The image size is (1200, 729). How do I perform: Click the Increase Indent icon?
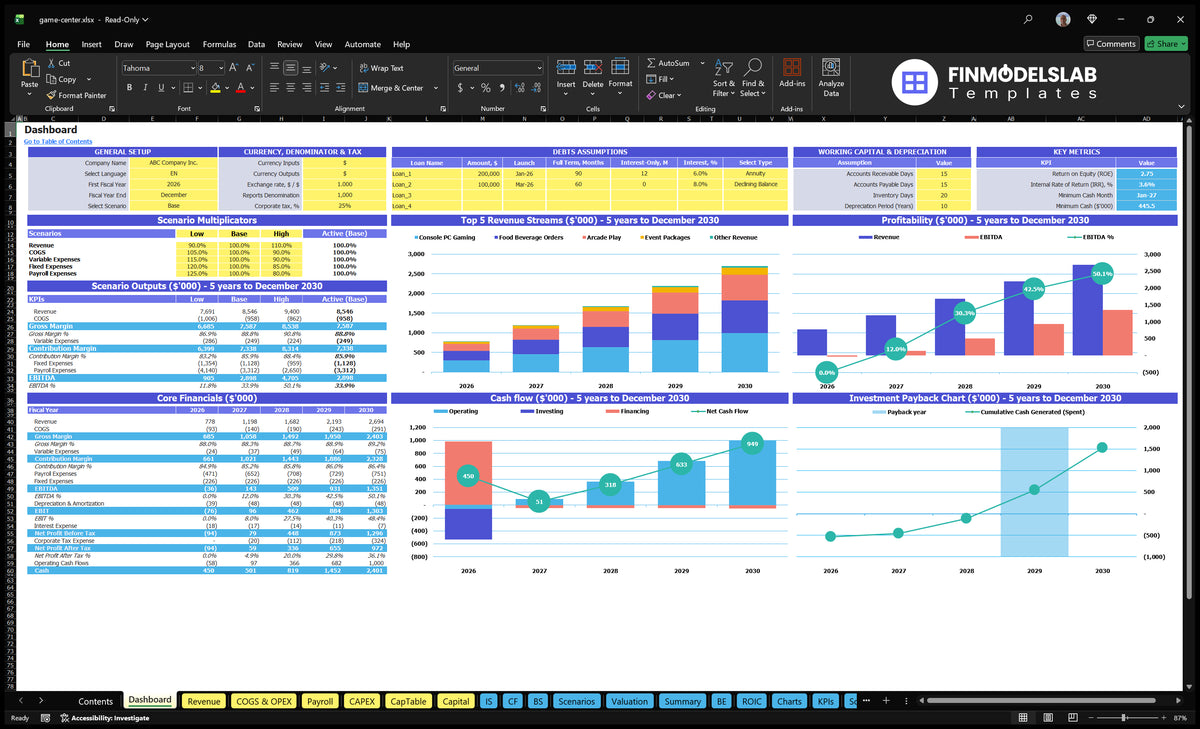(x=340, y=88)
